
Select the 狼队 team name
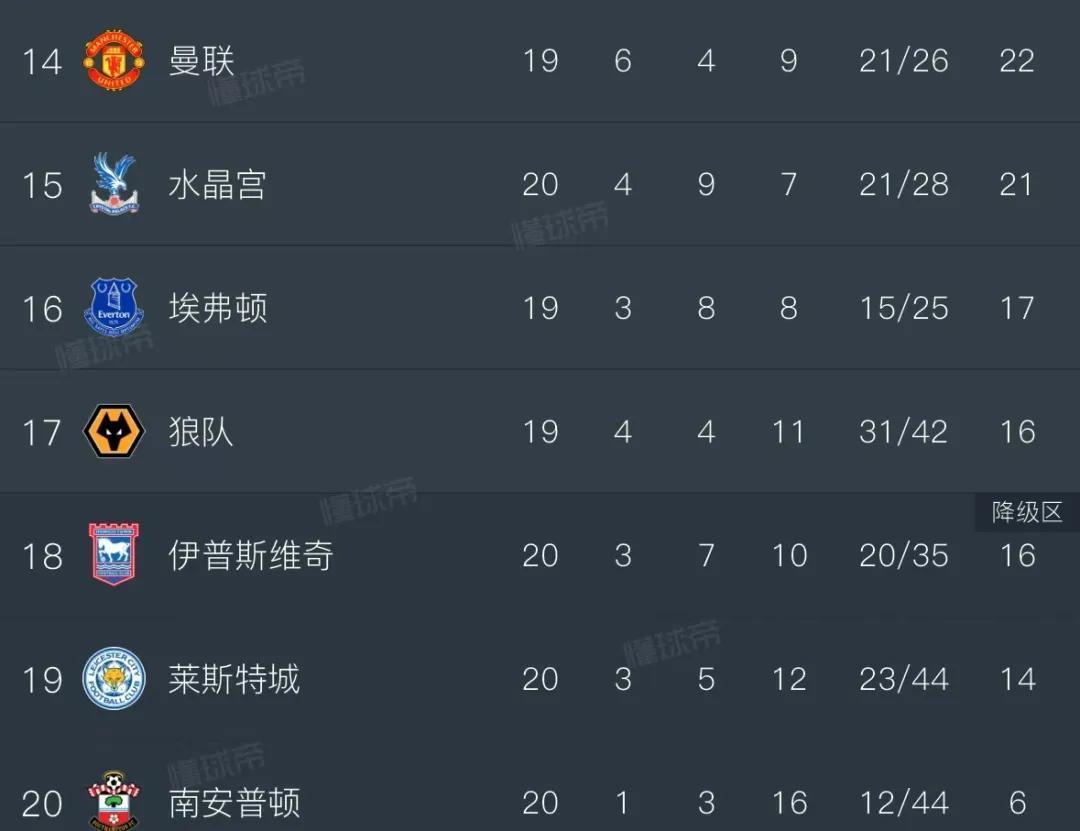point(198,432)
